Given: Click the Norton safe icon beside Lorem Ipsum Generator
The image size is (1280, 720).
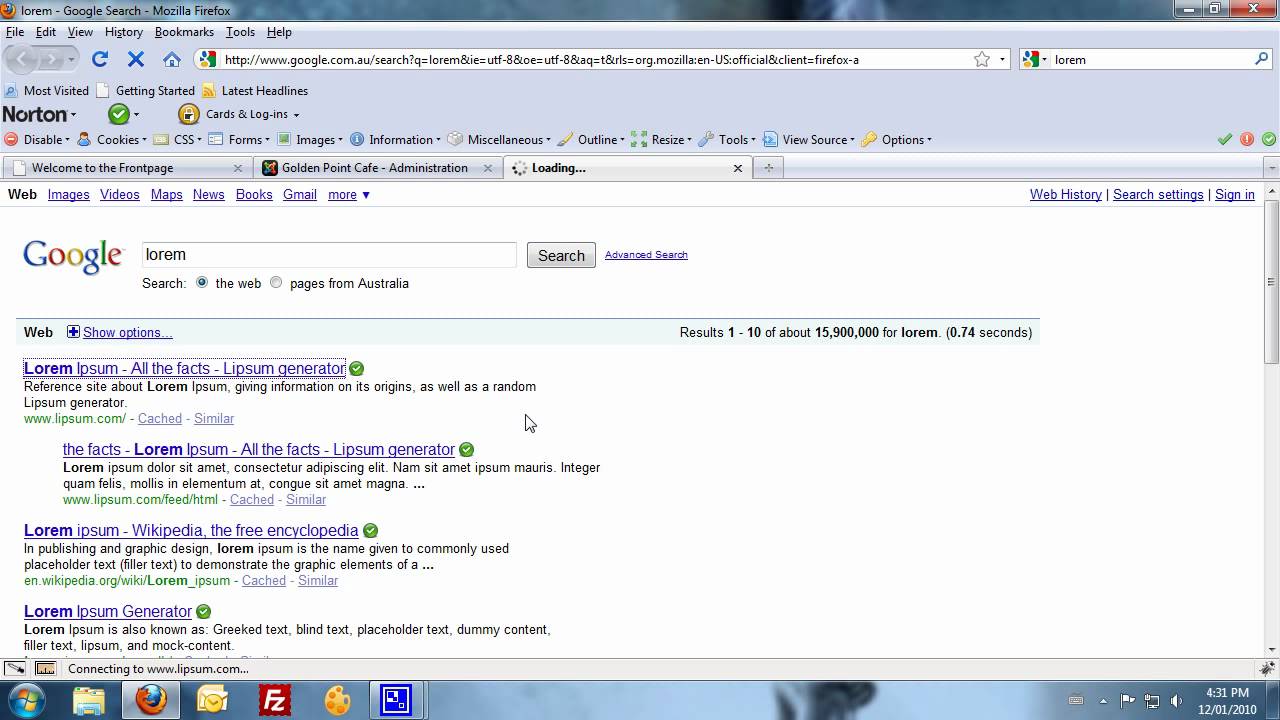Looking at the screenshot, I should 204,612.
